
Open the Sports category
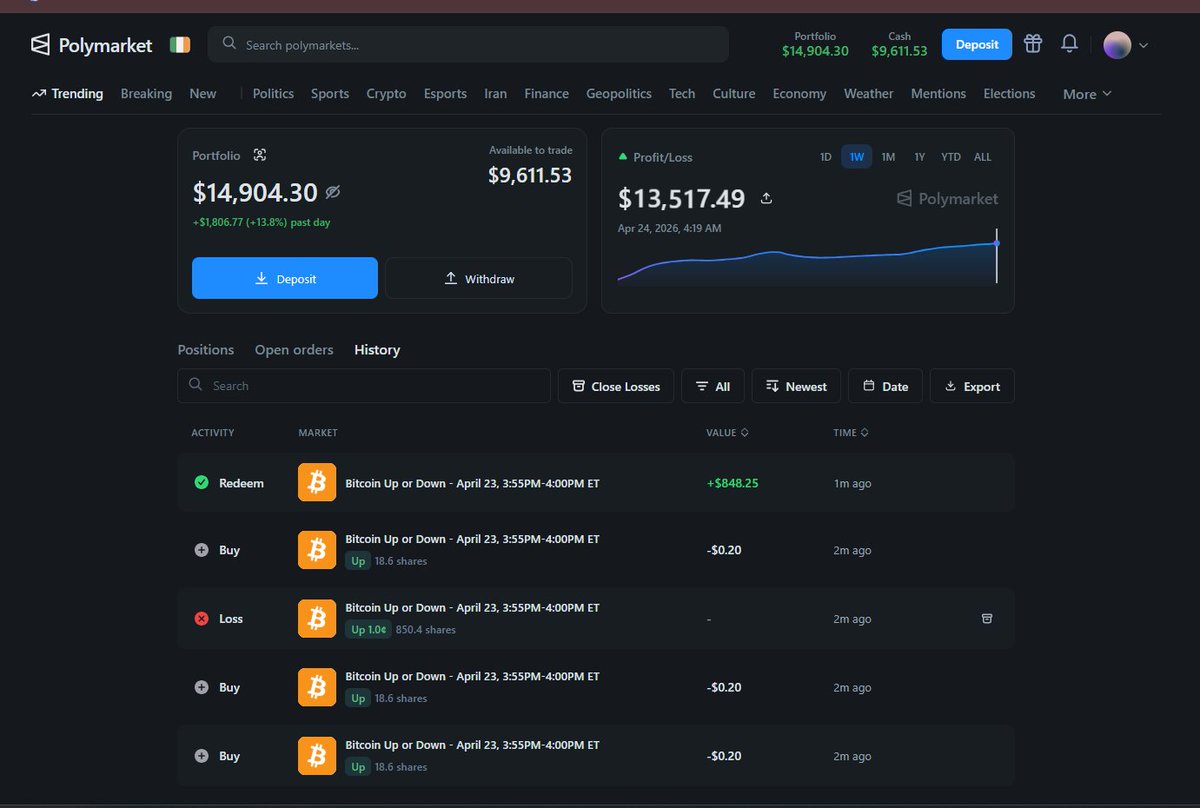pyautogui.click(x=330, y=93)
